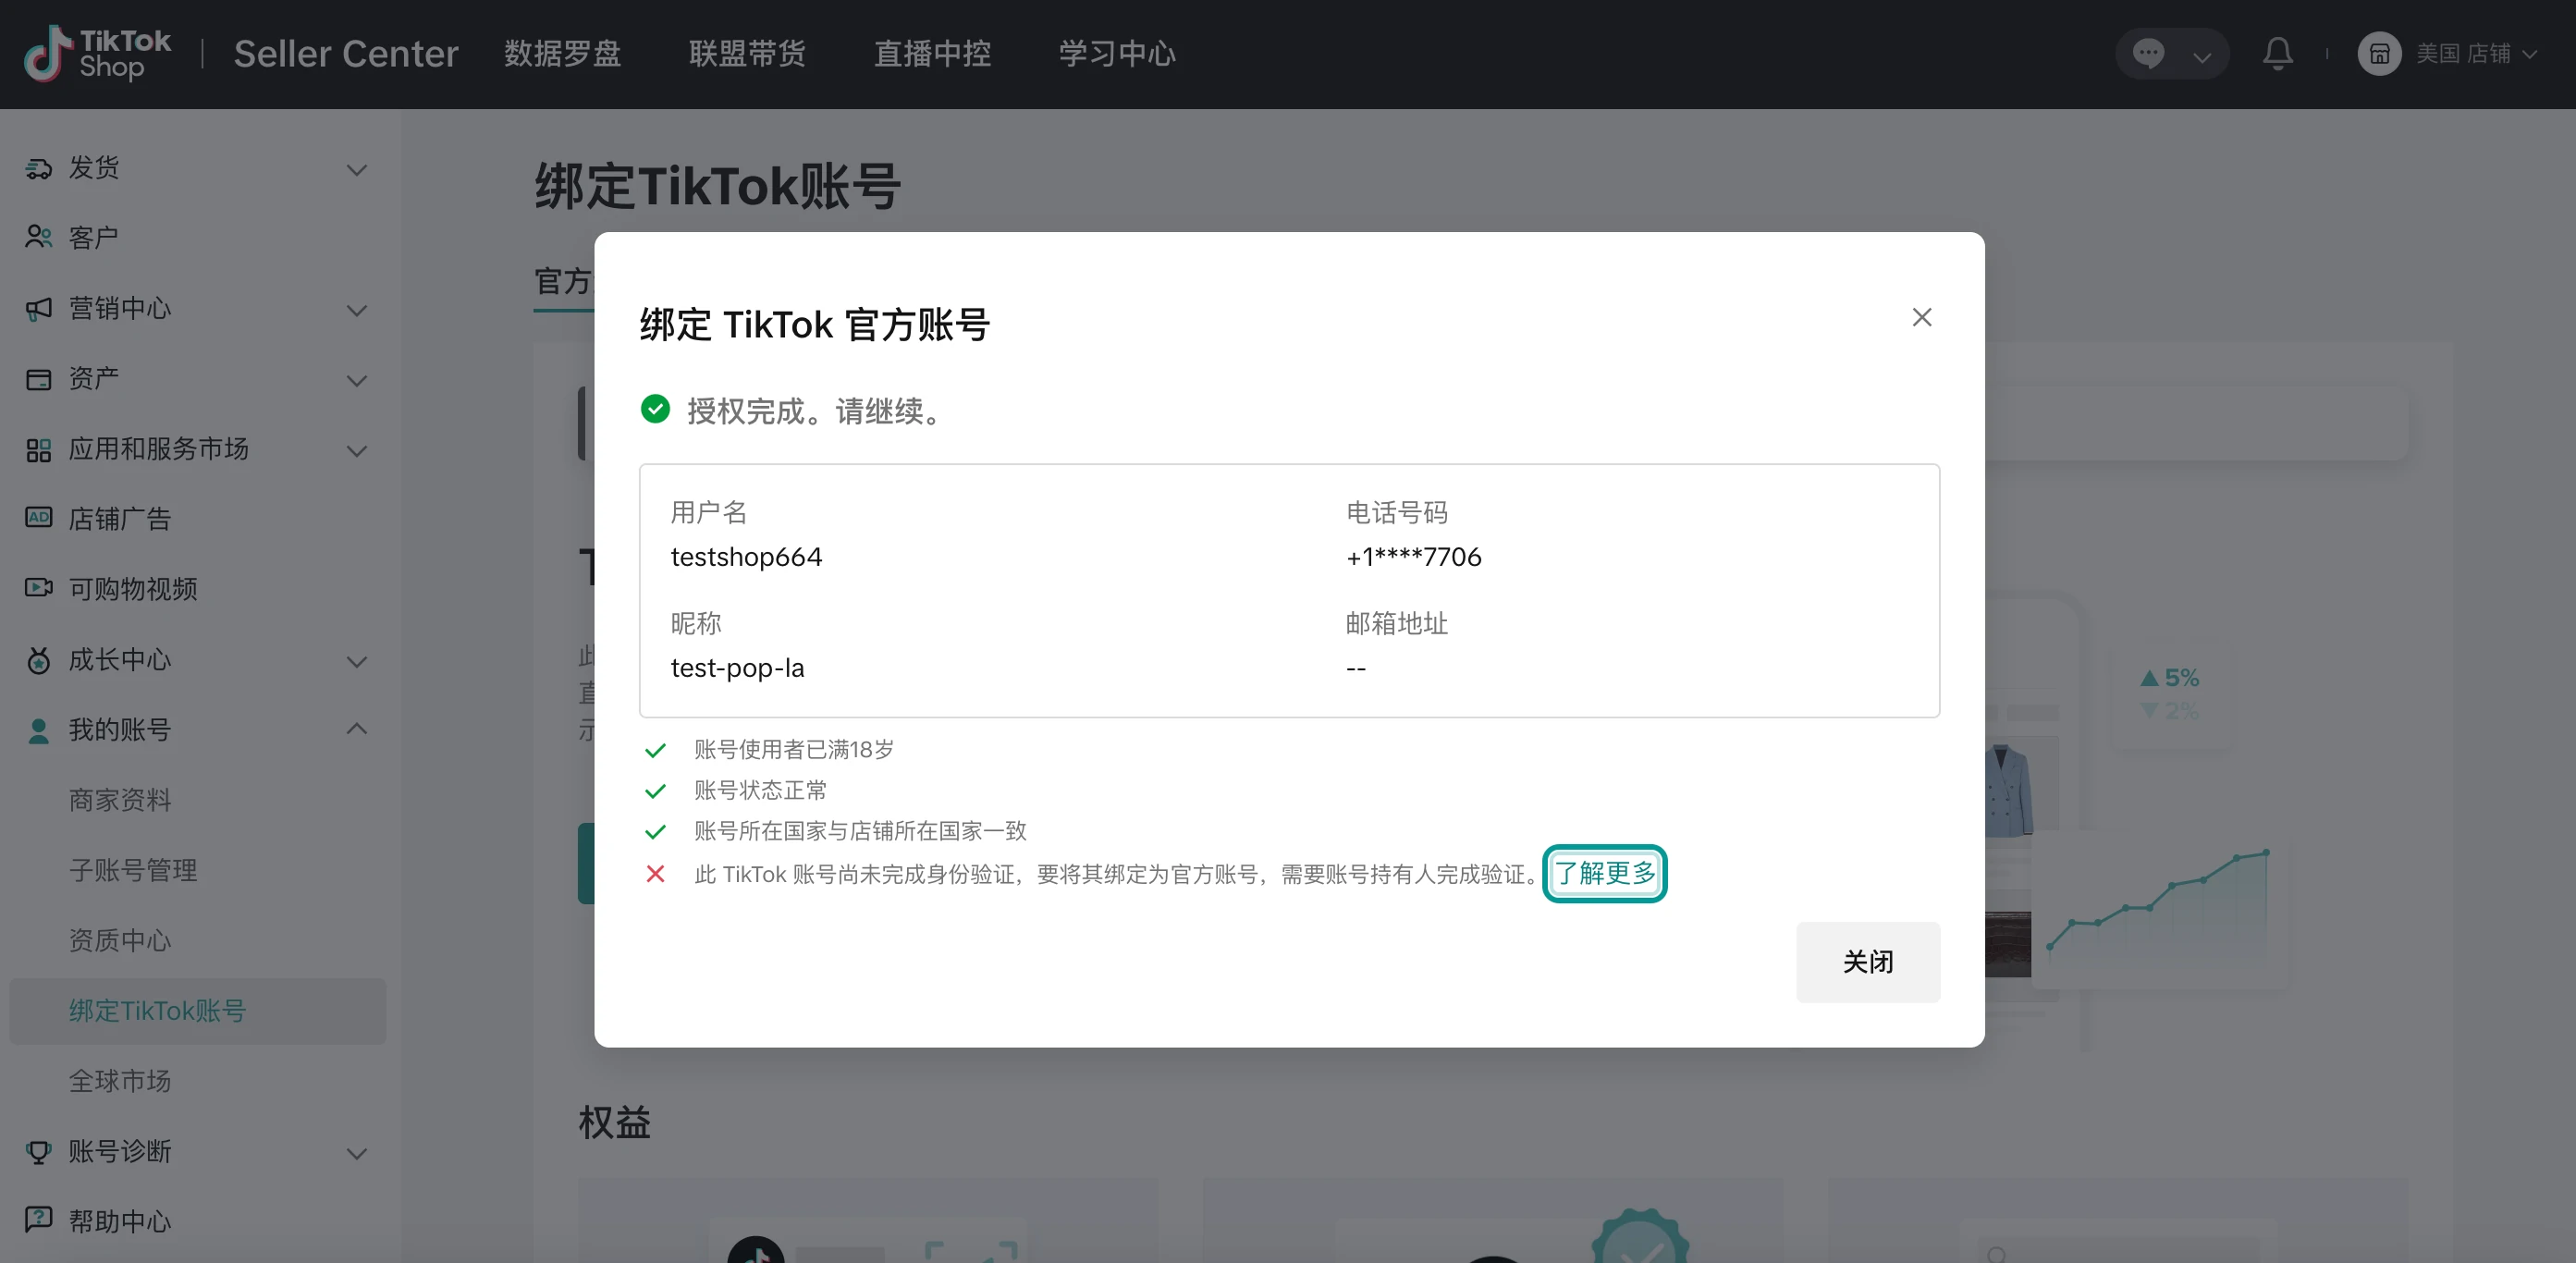Image resolution: width=2576 pixels, height=1263 pixels.
Task: Expand the 营销中心 marketing center menu
Action: tap(357, 310)
